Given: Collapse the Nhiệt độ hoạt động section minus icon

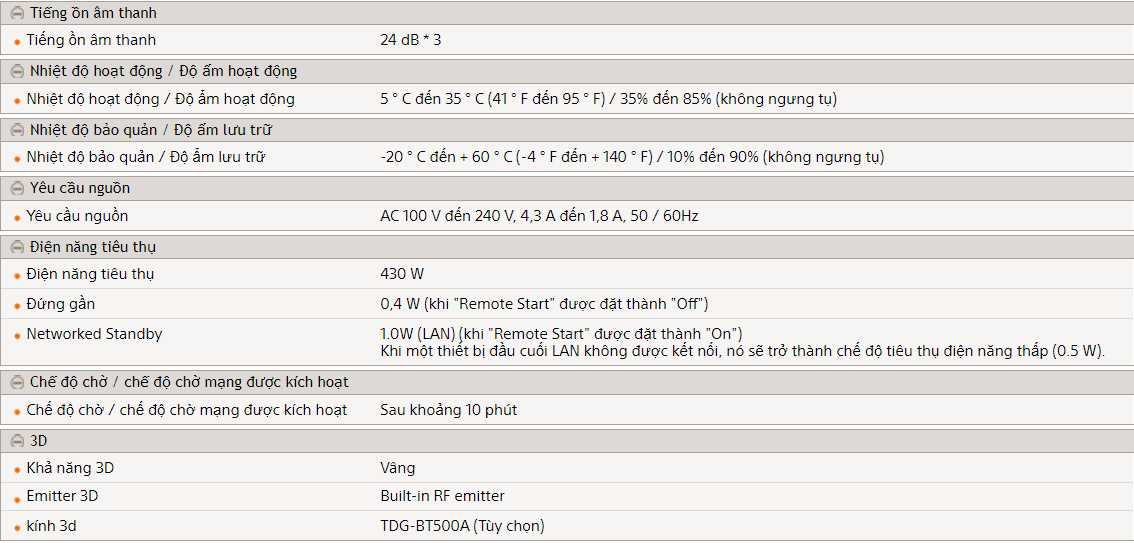Looking at the screenshot, I should click(x=17, y=72).
